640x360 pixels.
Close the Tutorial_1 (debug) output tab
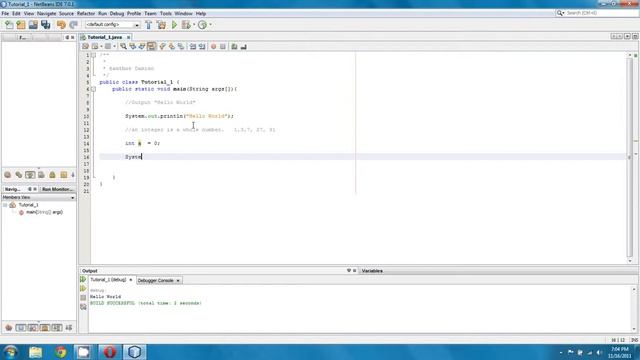131,280
